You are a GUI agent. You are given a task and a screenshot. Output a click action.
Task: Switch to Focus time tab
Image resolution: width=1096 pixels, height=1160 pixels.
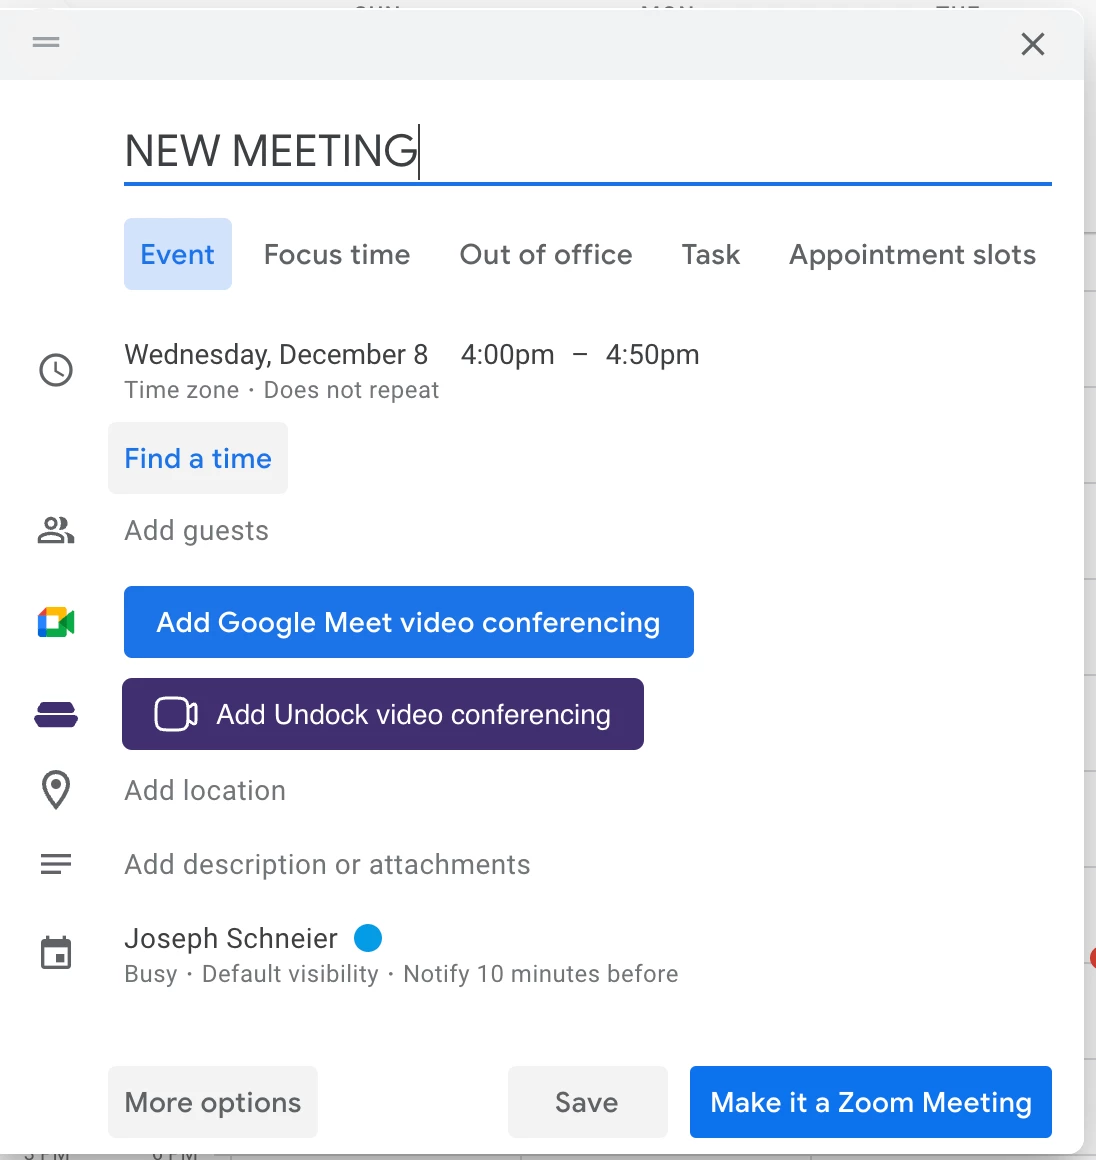tap(337, 254)
